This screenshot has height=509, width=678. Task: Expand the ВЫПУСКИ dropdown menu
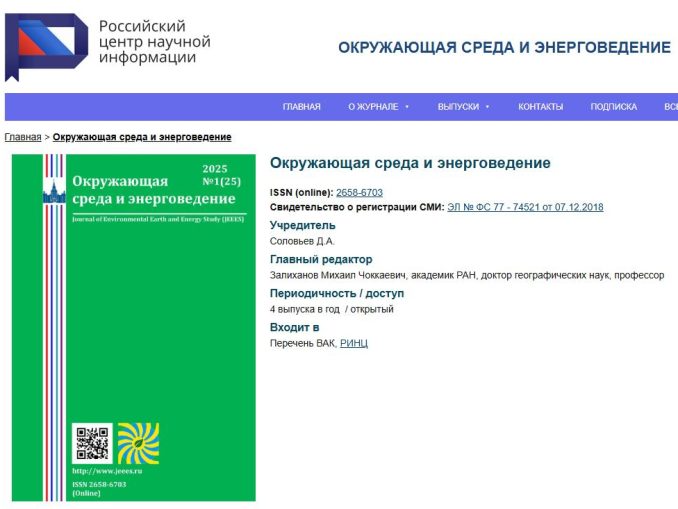point(464,107)
